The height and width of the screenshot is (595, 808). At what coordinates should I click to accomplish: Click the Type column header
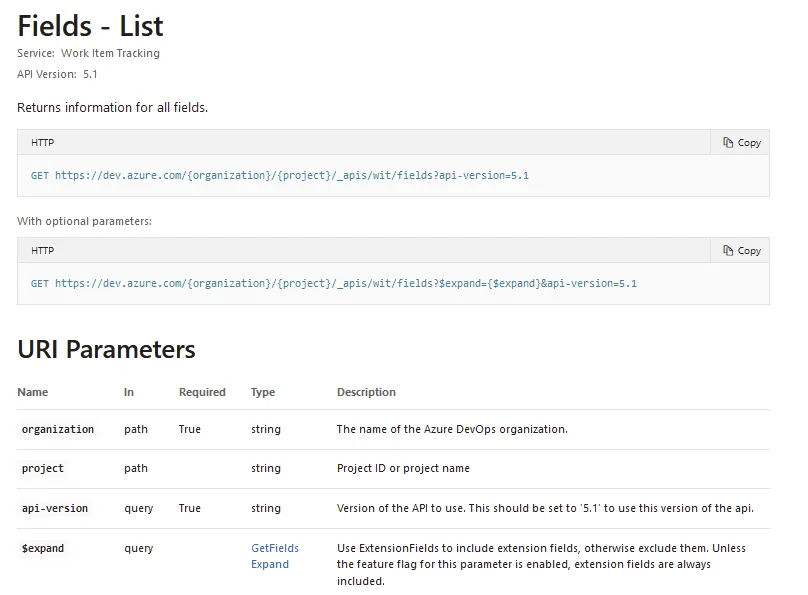click(263, 392)
